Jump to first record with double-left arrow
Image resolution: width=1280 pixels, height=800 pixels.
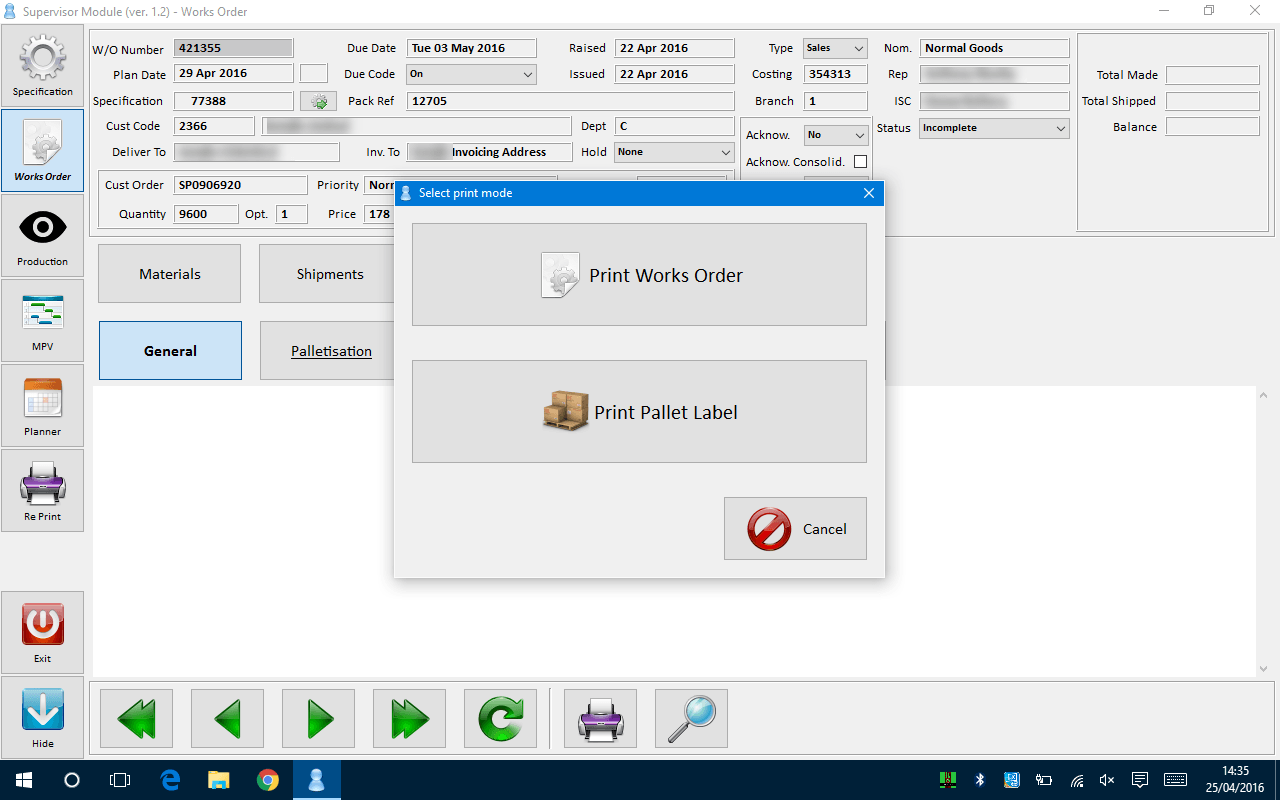pos(136,718)
